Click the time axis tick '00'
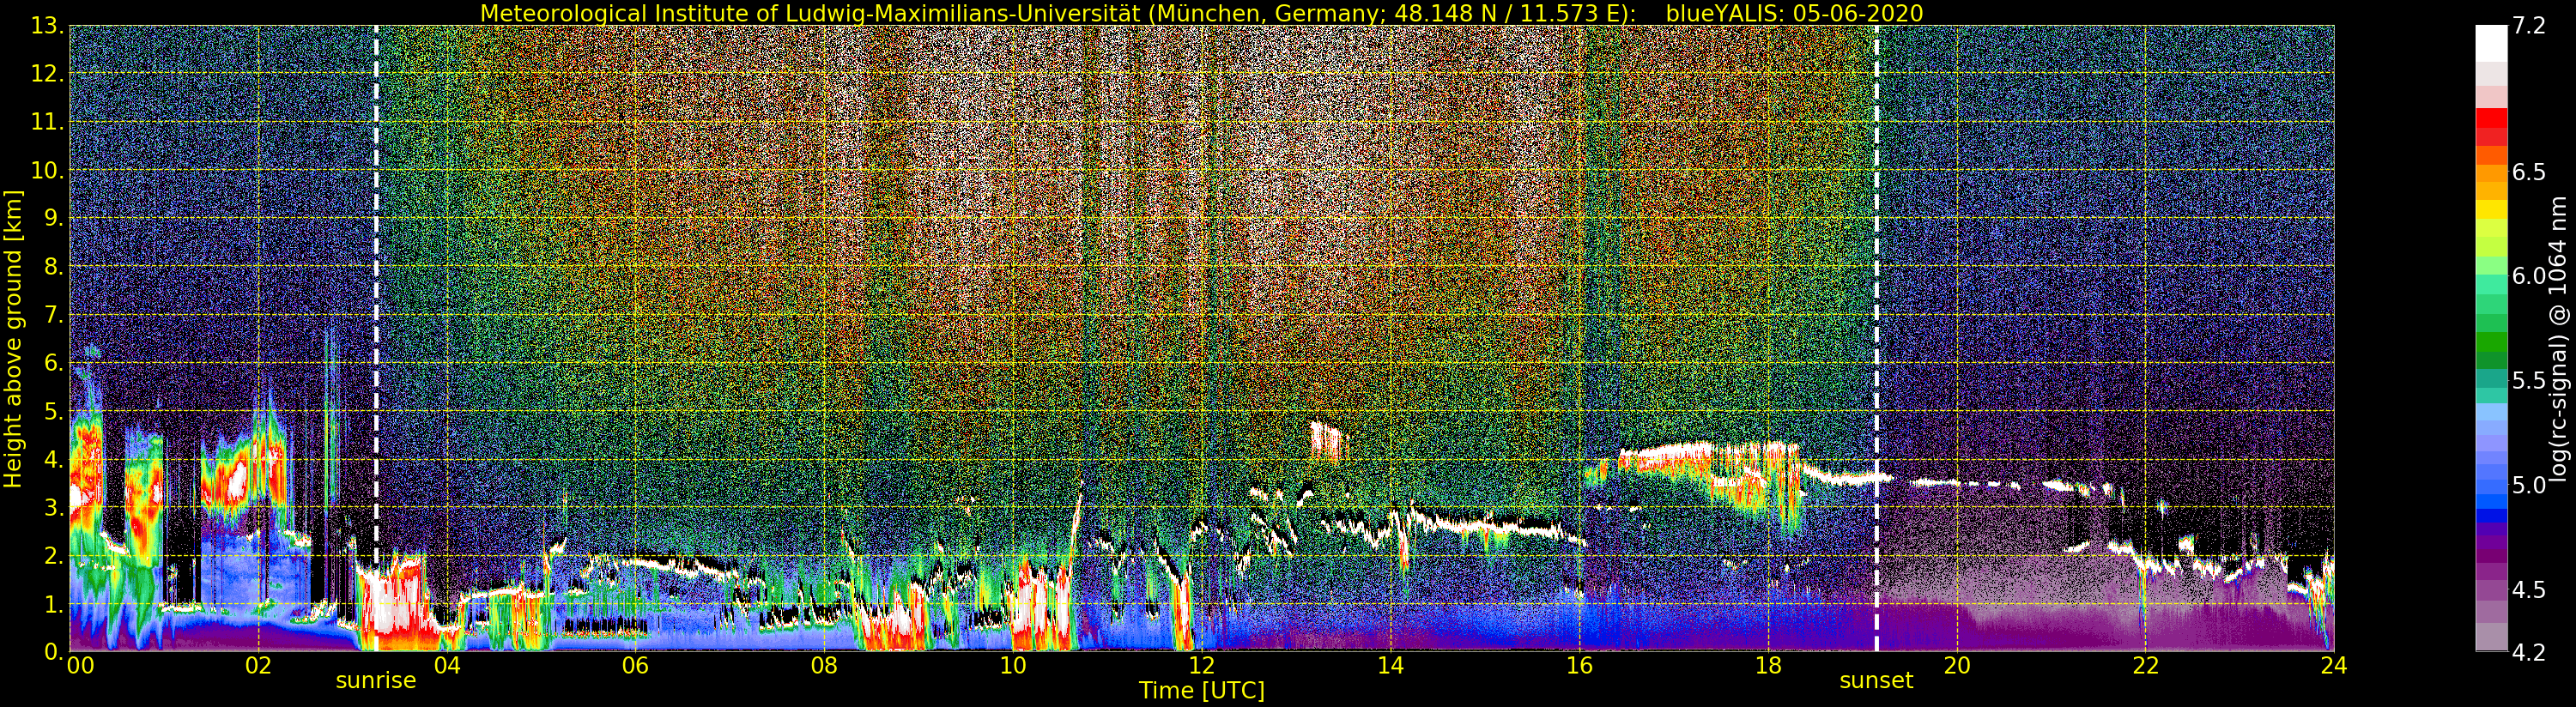The image size is (2576, 707). pyautogui.click(x=80, y=665)
